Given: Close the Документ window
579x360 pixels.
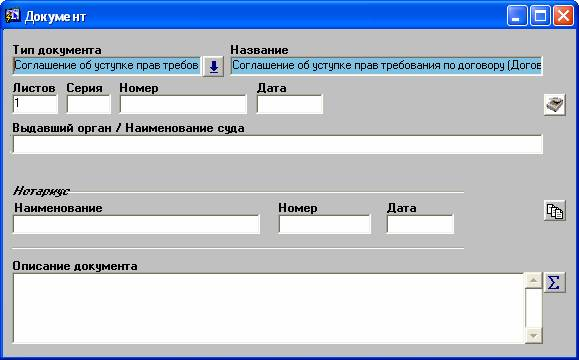Looking at the screenshot, I should coord(563,16).
